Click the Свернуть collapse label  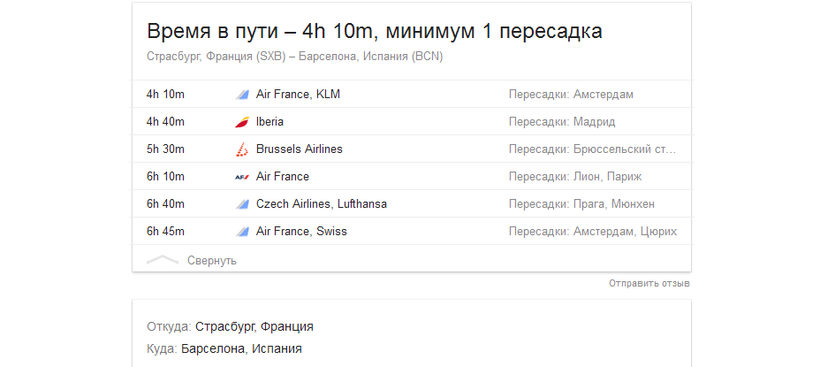coord(212,260)
